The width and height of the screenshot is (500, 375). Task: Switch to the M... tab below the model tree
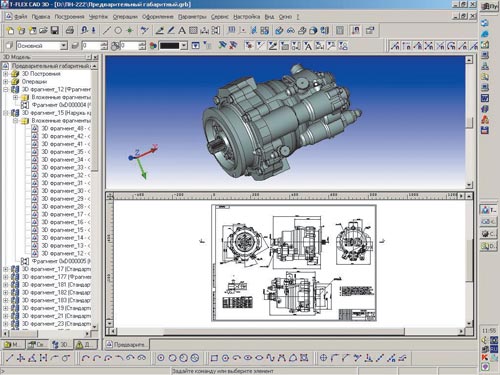[x=13, y=344]
